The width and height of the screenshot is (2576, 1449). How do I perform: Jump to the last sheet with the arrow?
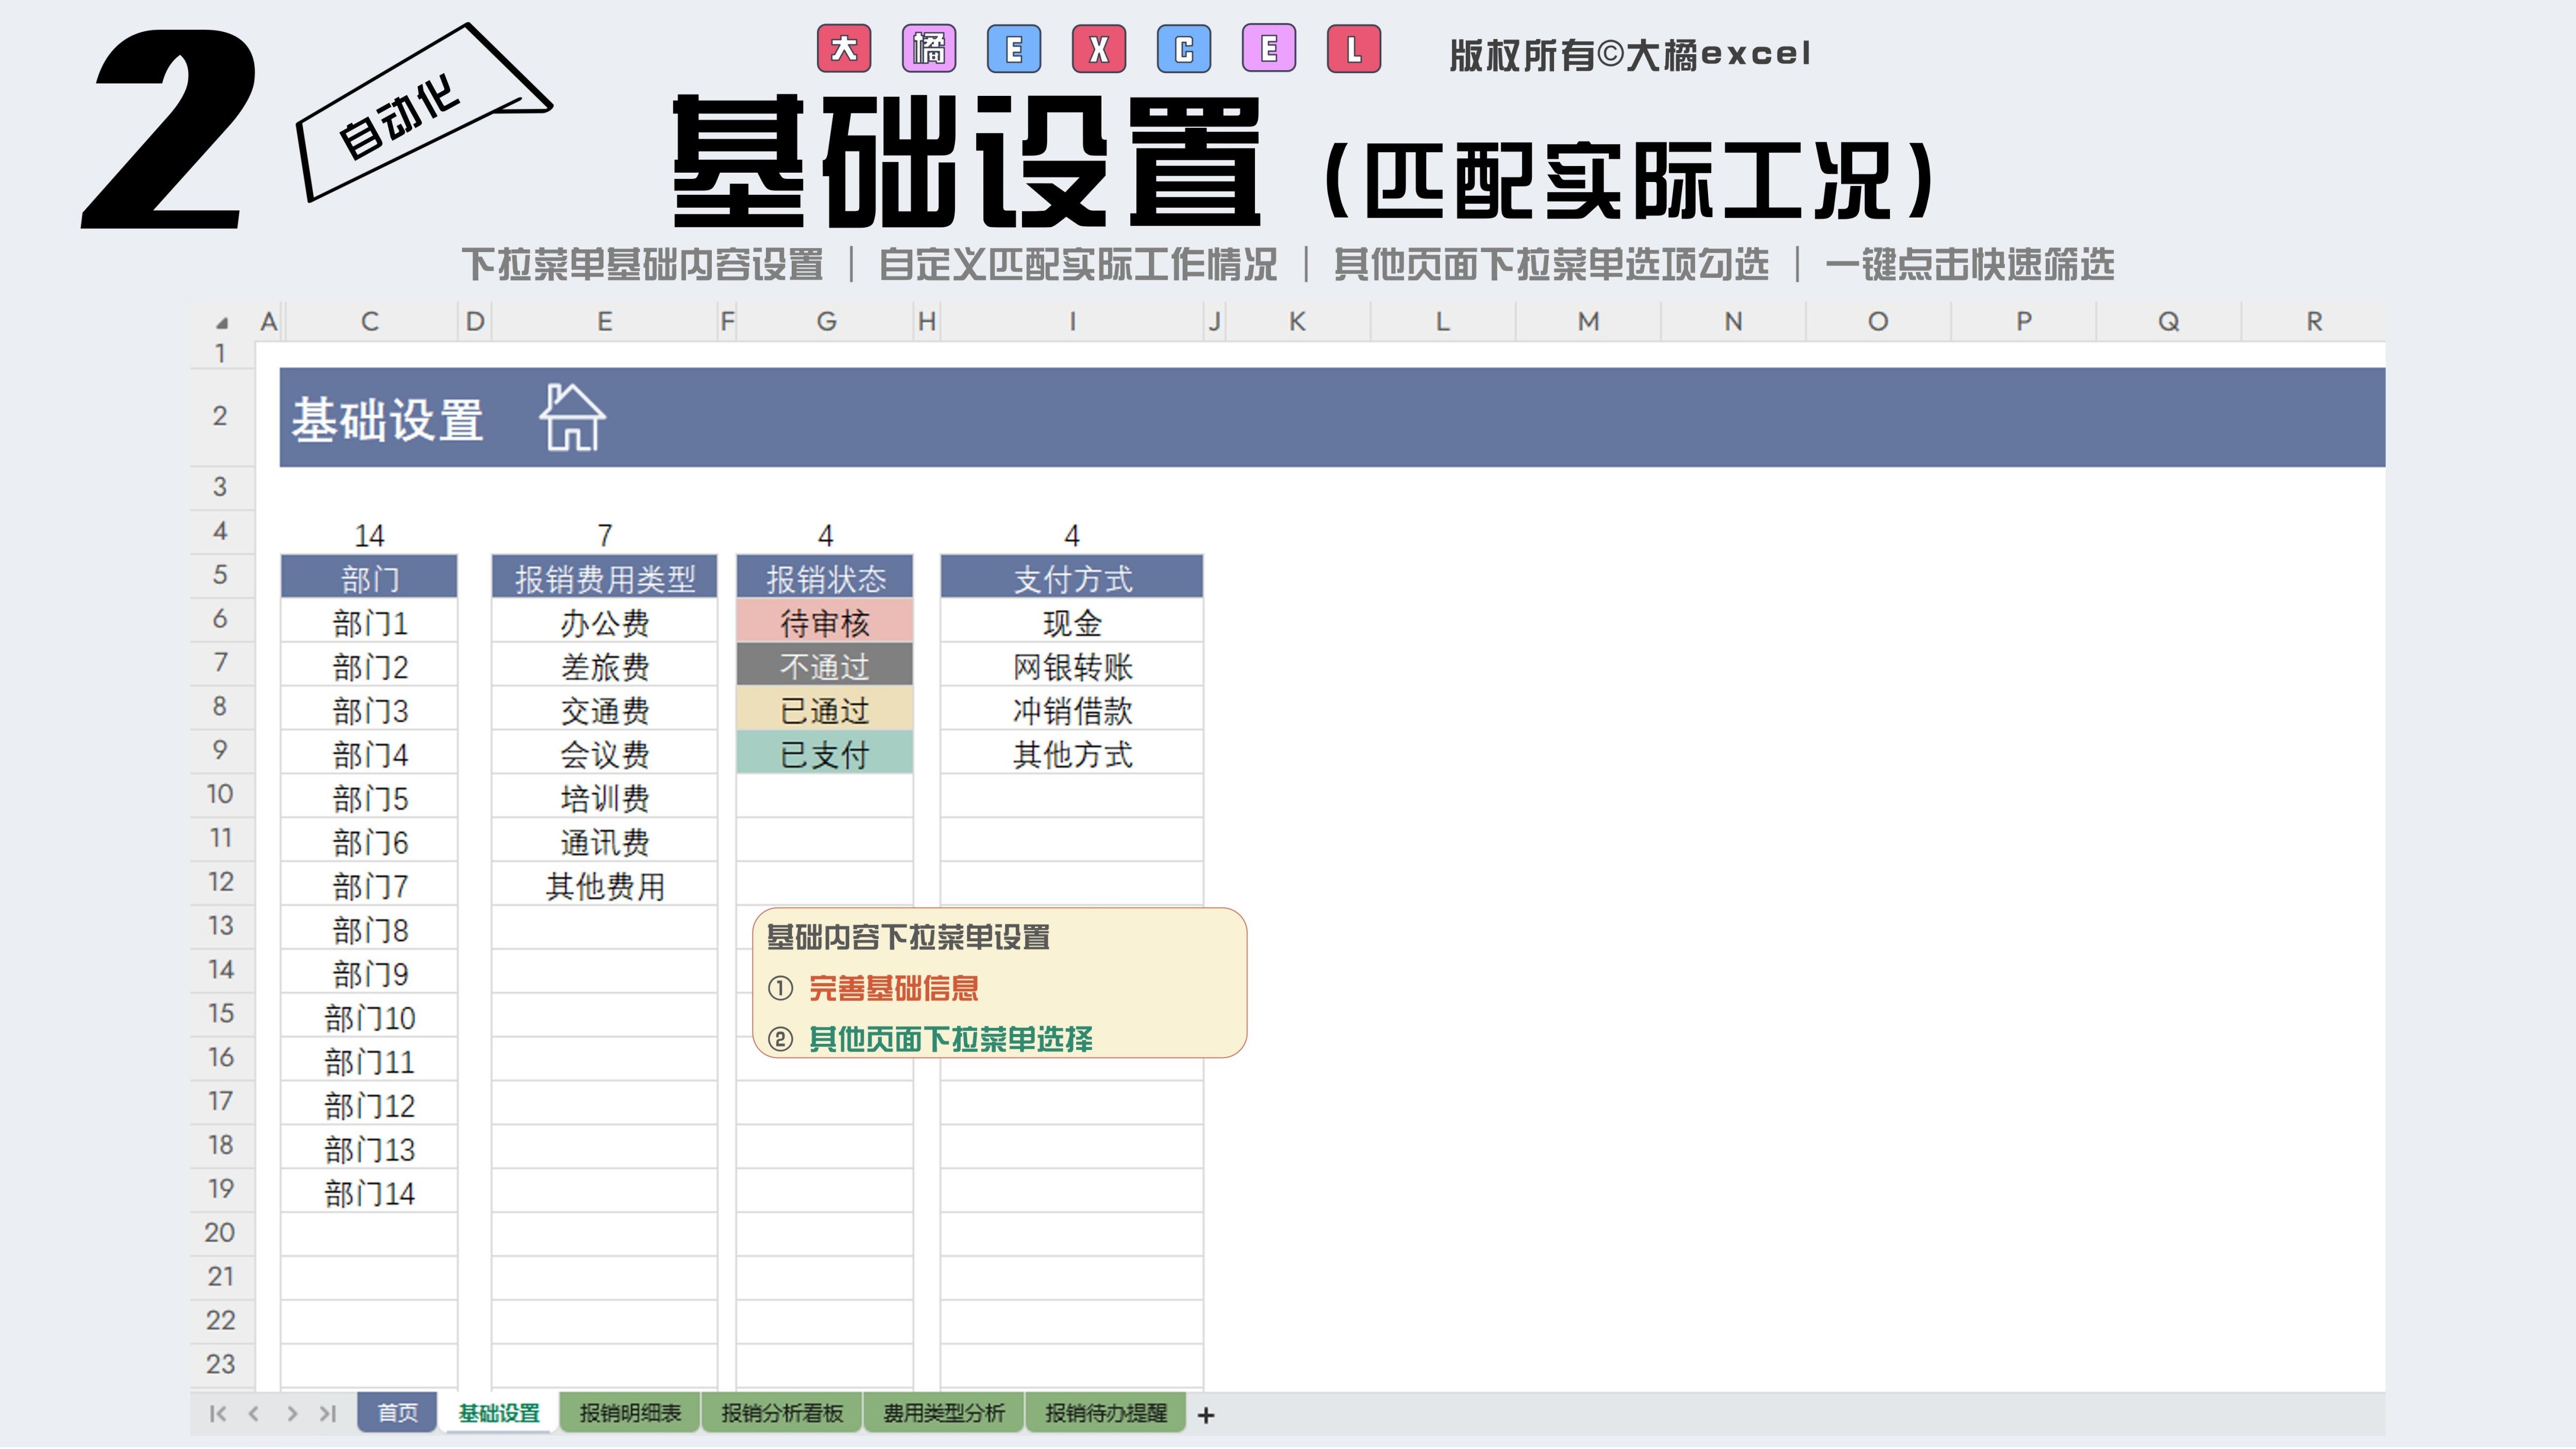coord(327,1413)
